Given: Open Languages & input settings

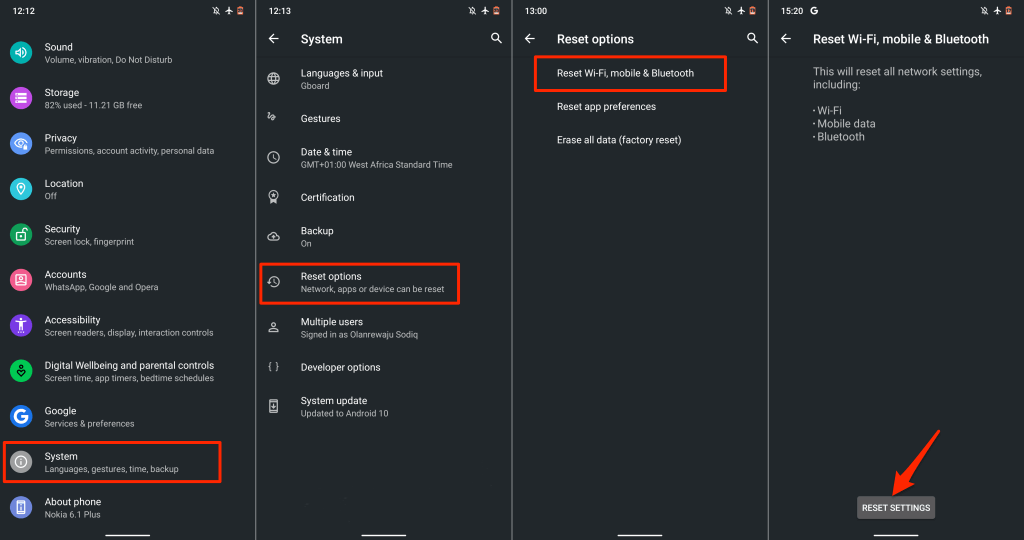Looking at the screenshot, I should pyautogui.click(x=342, y=79).
